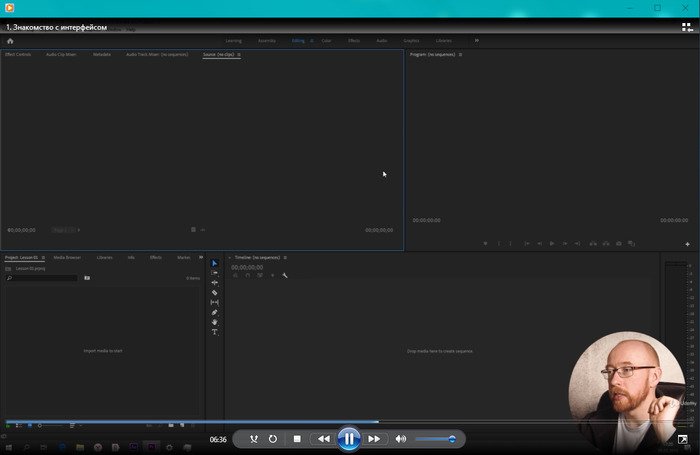This screenshot has width=700, height=455.
Task: Adjust the player volume slider
Action: coord(435,439)
